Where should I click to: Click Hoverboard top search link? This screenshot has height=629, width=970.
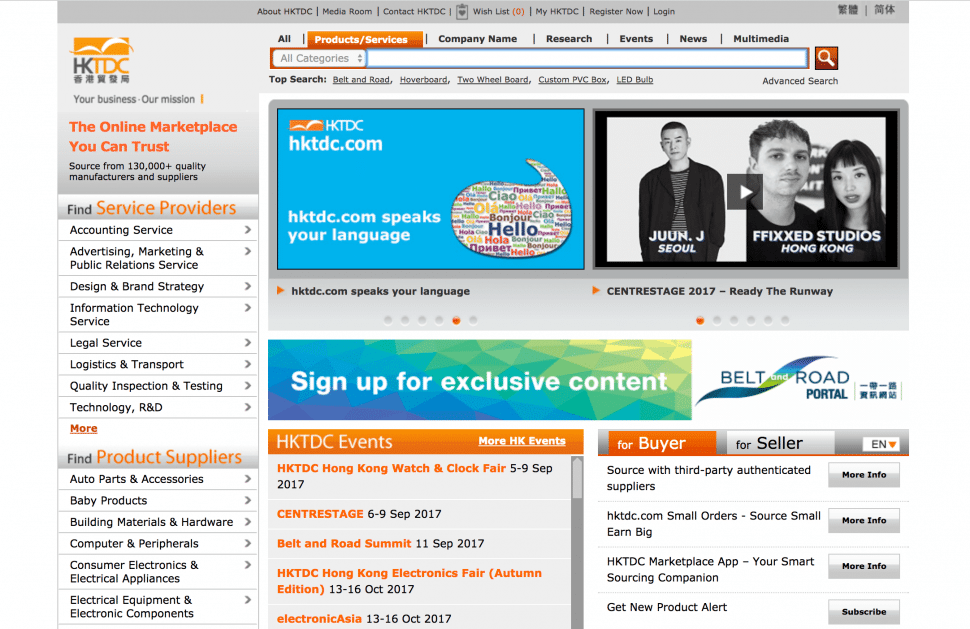coord(423,80)
